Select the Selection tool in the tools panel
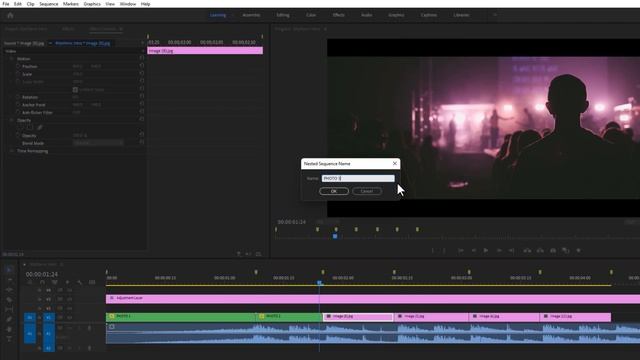Viewport: 640px width, 360px height. 10,269
